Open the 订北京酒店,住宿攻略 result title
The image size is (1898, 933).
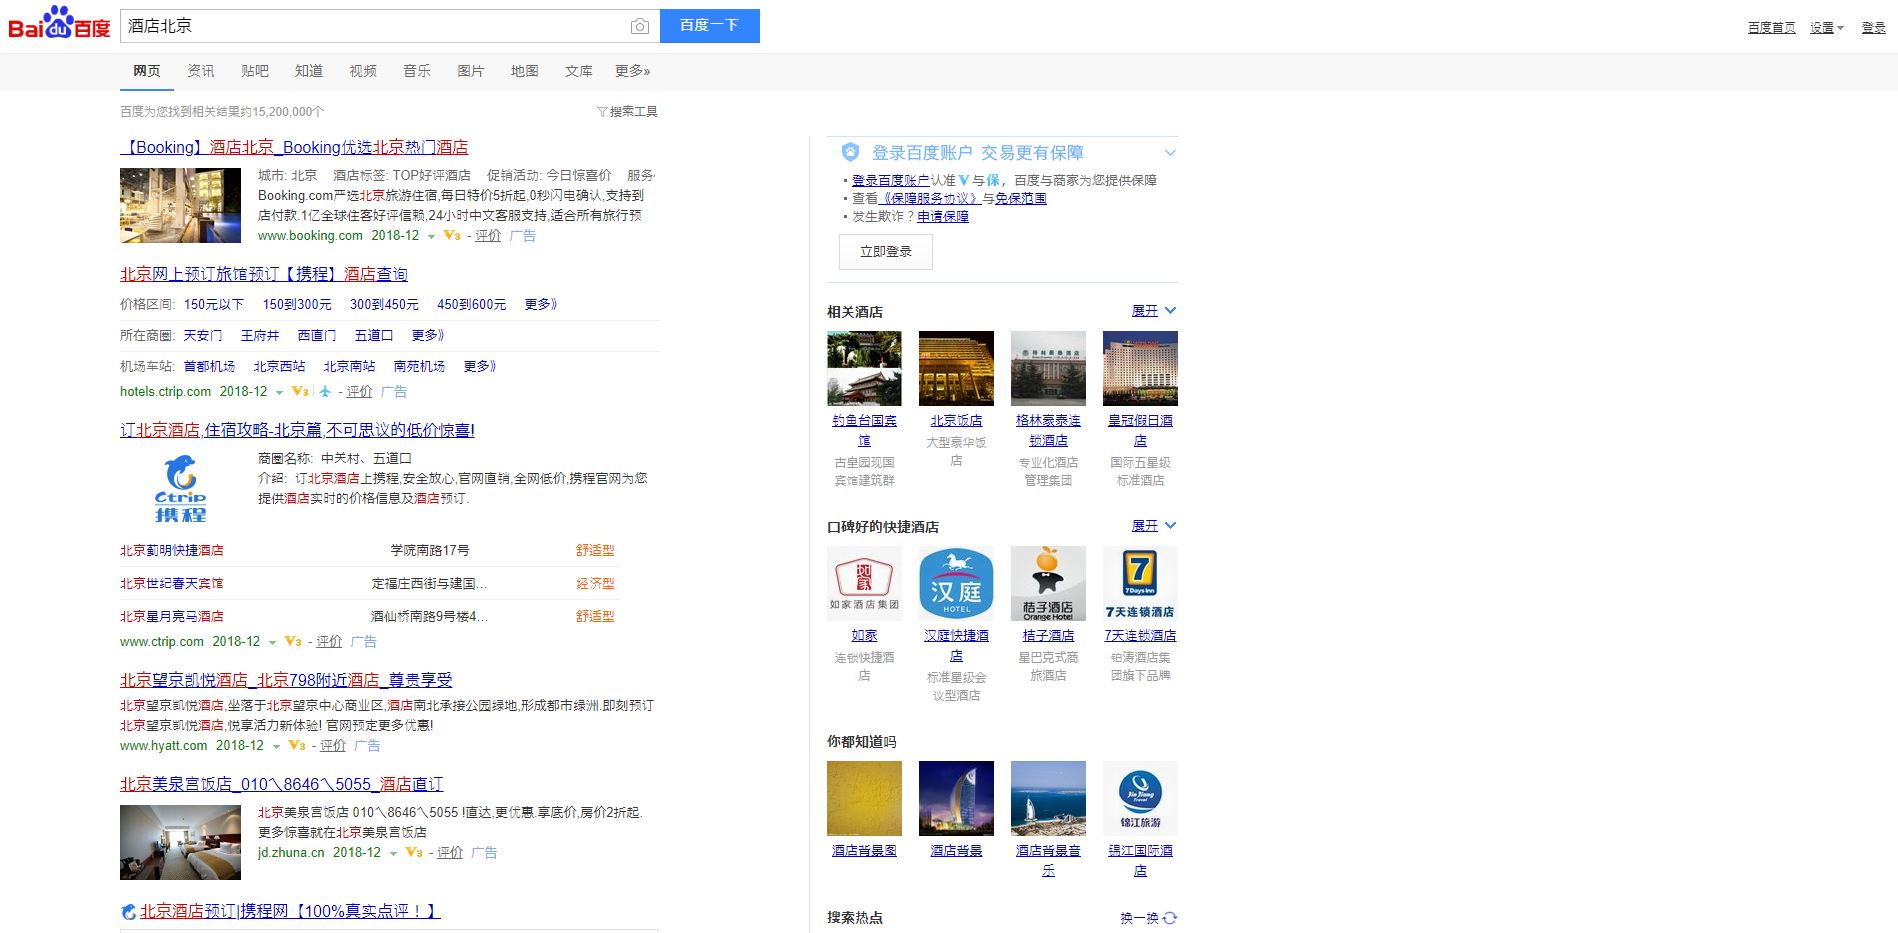point(297,430)
